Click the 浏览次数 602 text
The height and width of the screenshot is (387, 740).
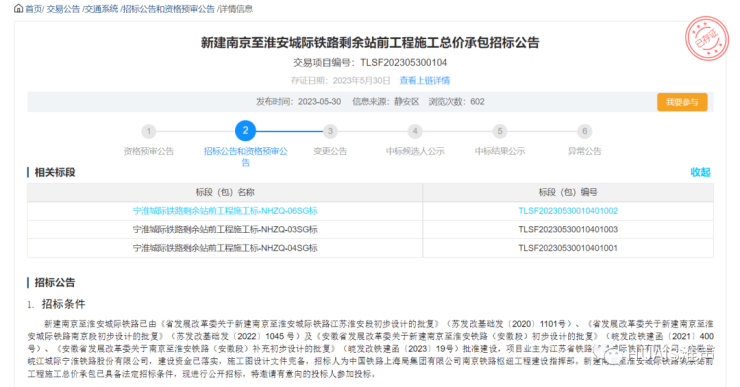[456, 102]
